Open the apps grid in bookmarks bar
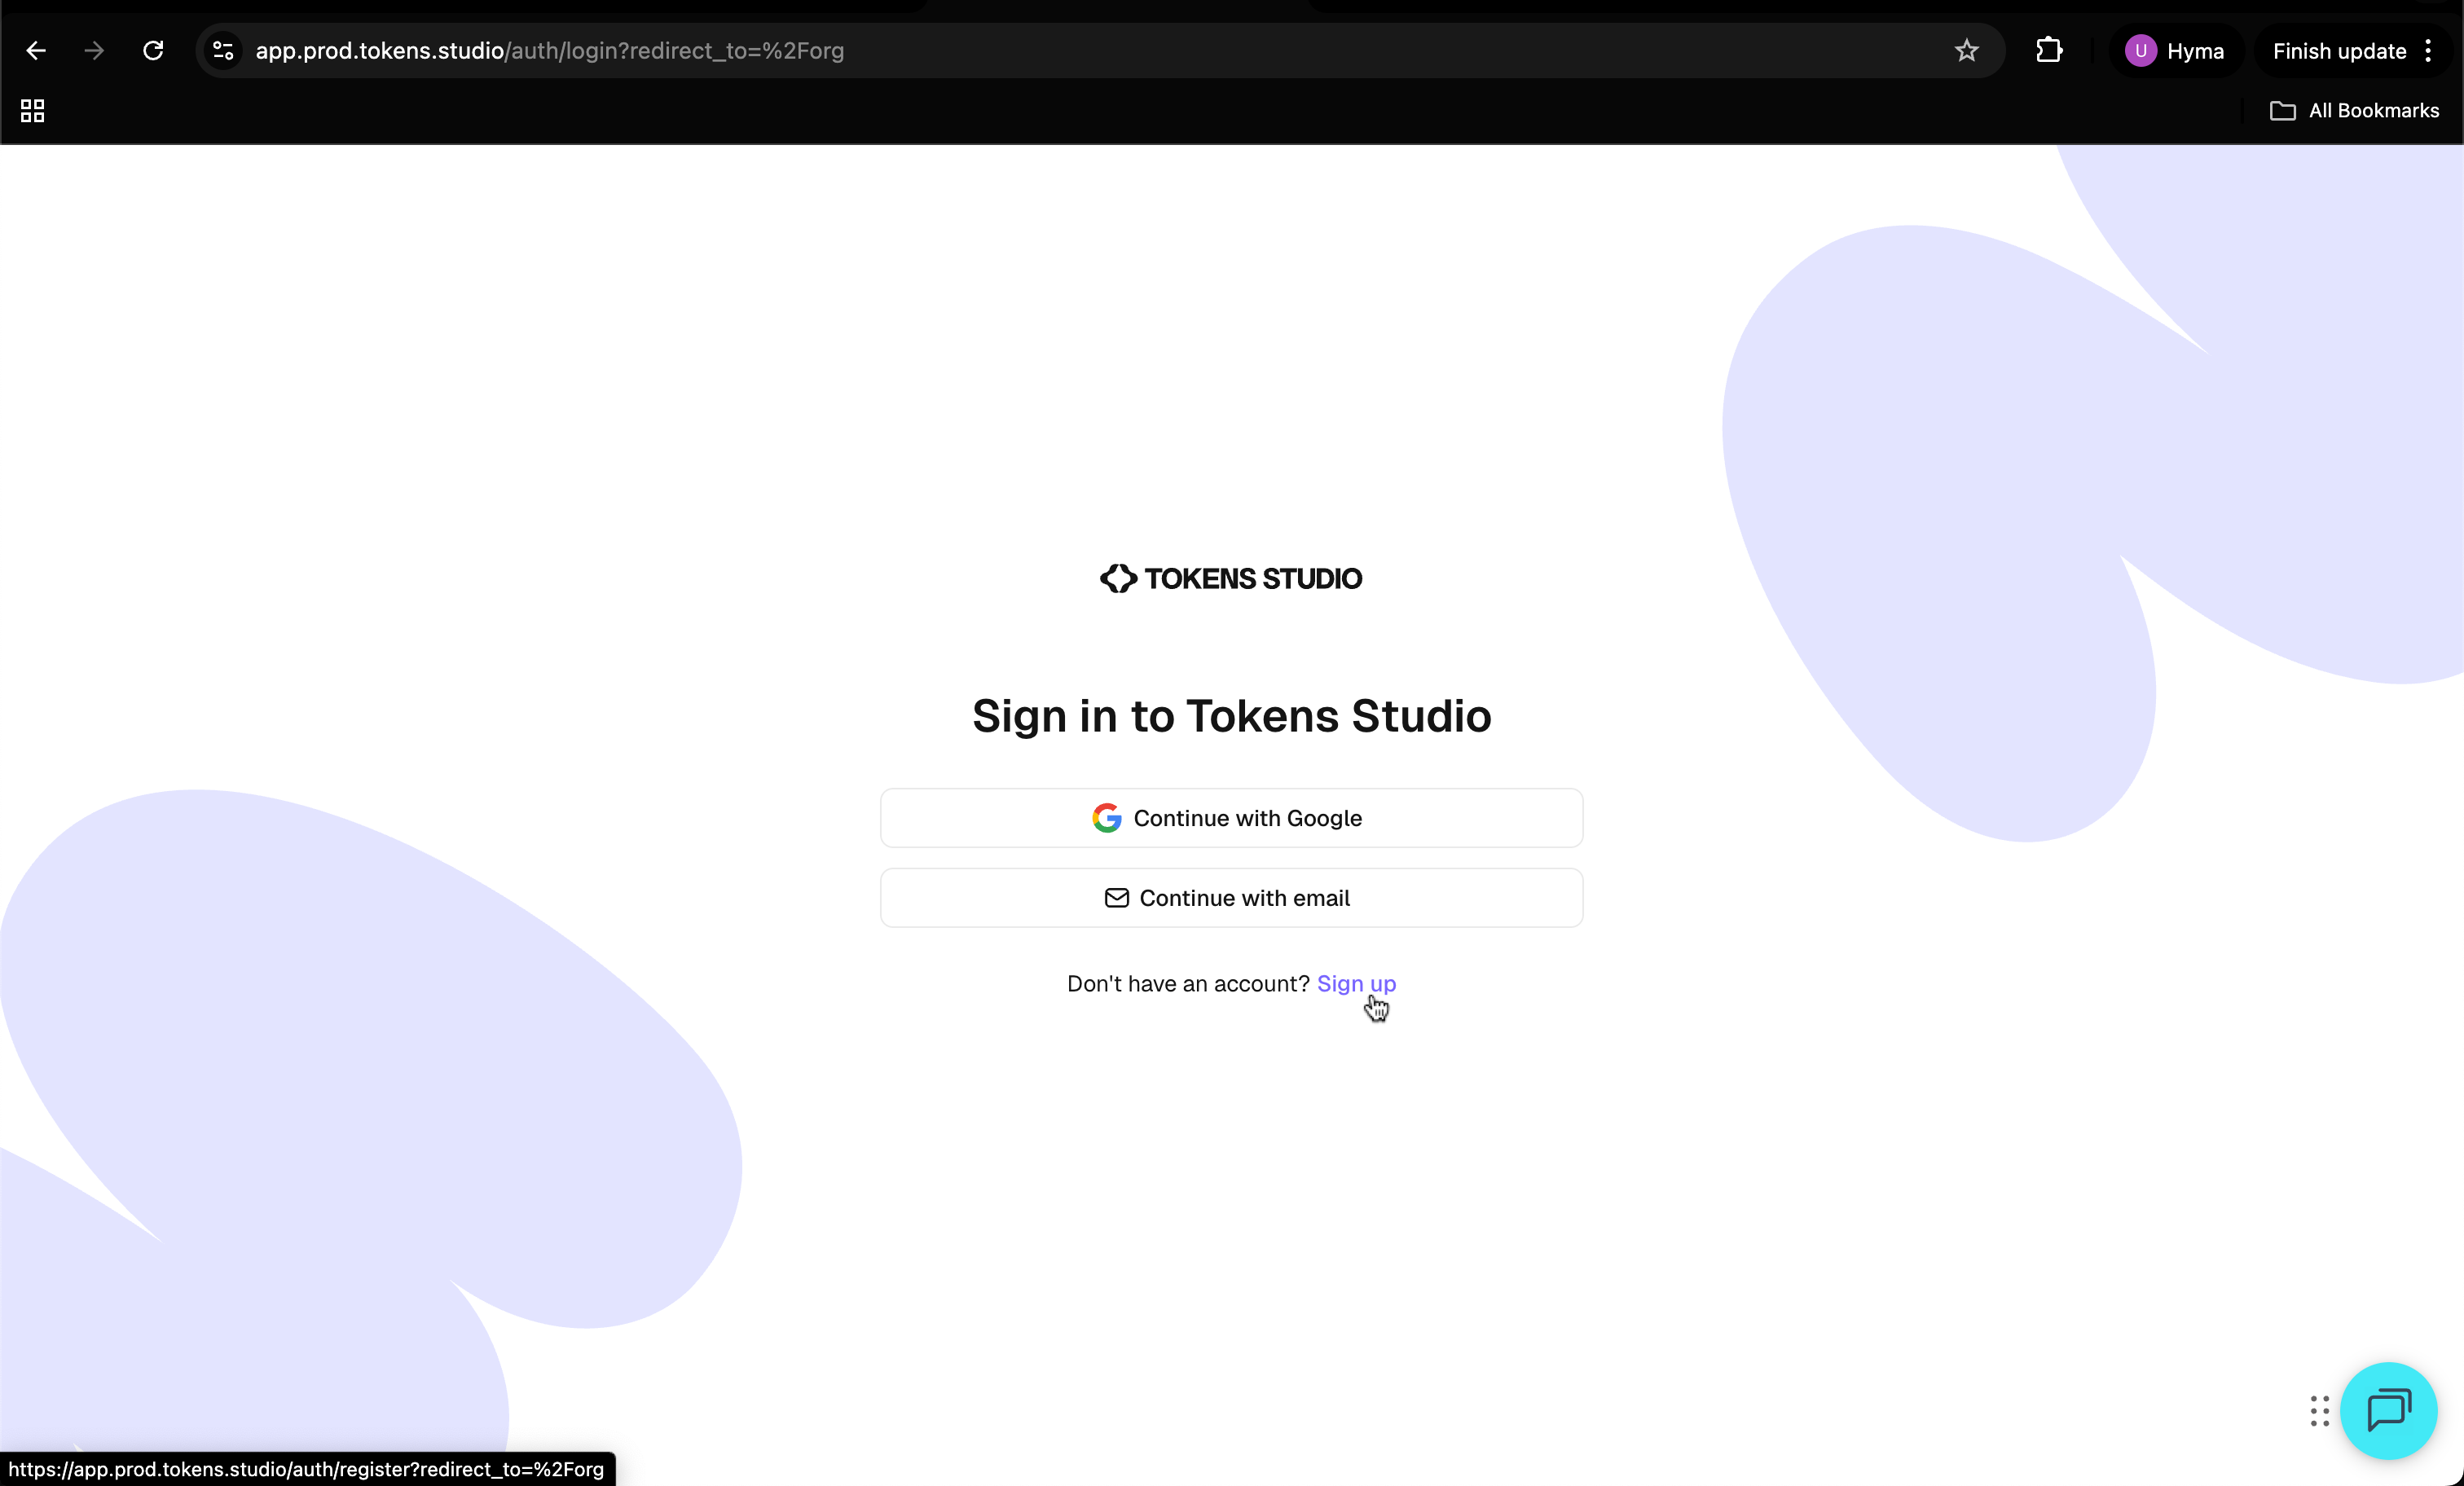The height and width of the screenshot is (1486, 2464). (33, 111)
